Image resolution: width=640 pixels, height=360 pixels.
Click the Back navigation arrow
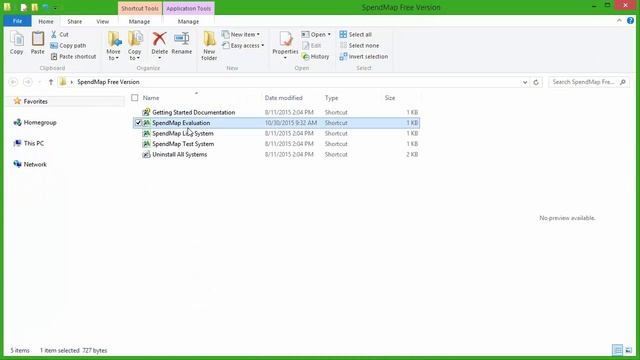(x=13, y=82)
